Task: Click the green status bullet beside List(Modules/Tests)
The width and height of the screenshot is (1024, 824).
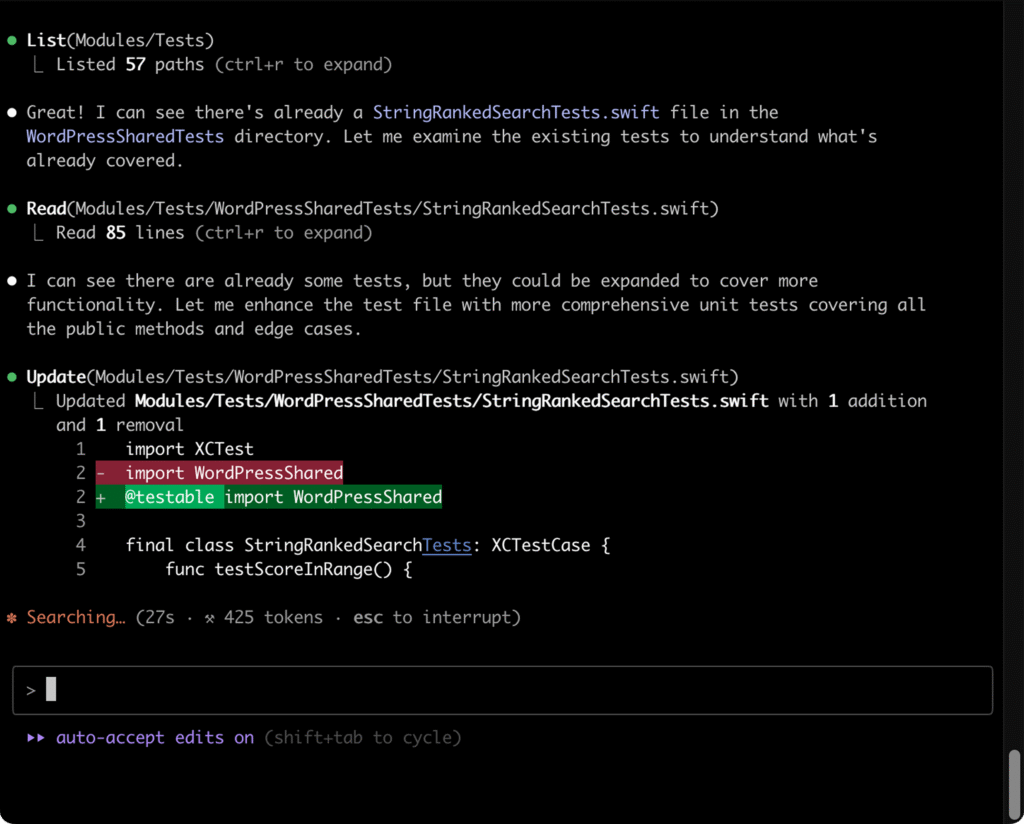Action: pyautogui.click(x=12, y=40)
